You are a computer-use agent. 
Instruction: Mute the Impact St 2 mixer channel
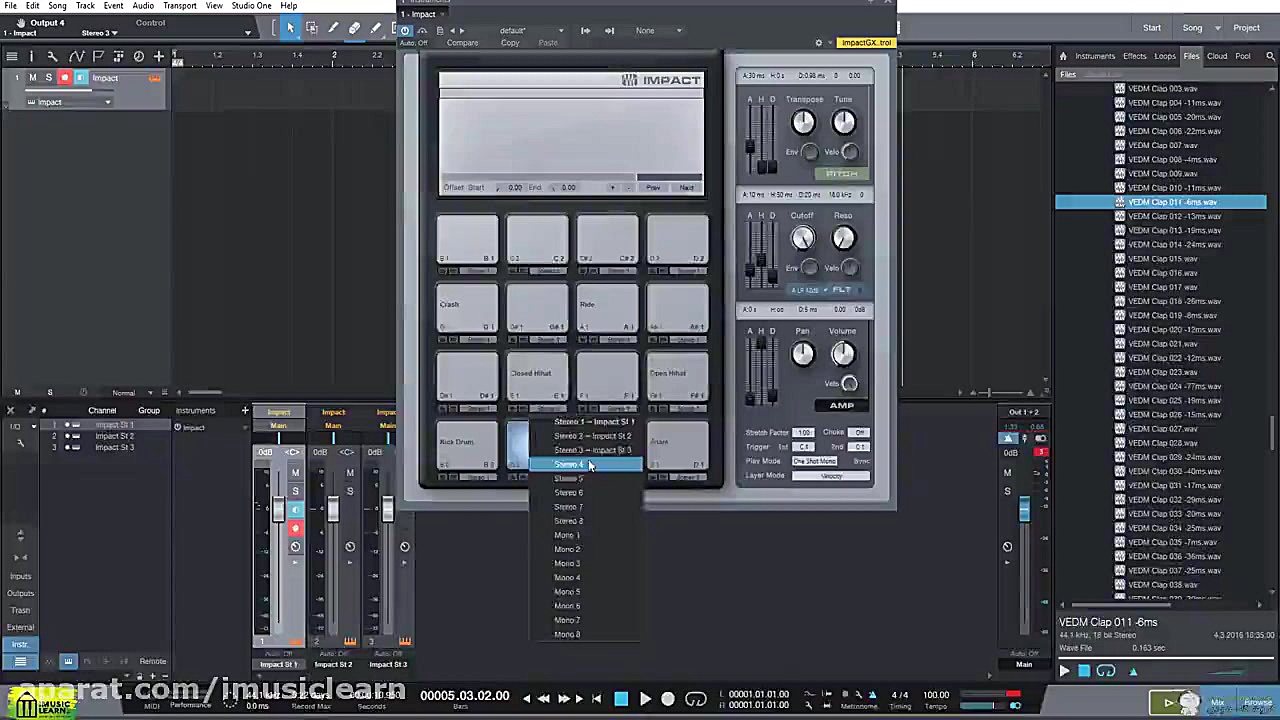pos(350,473)
